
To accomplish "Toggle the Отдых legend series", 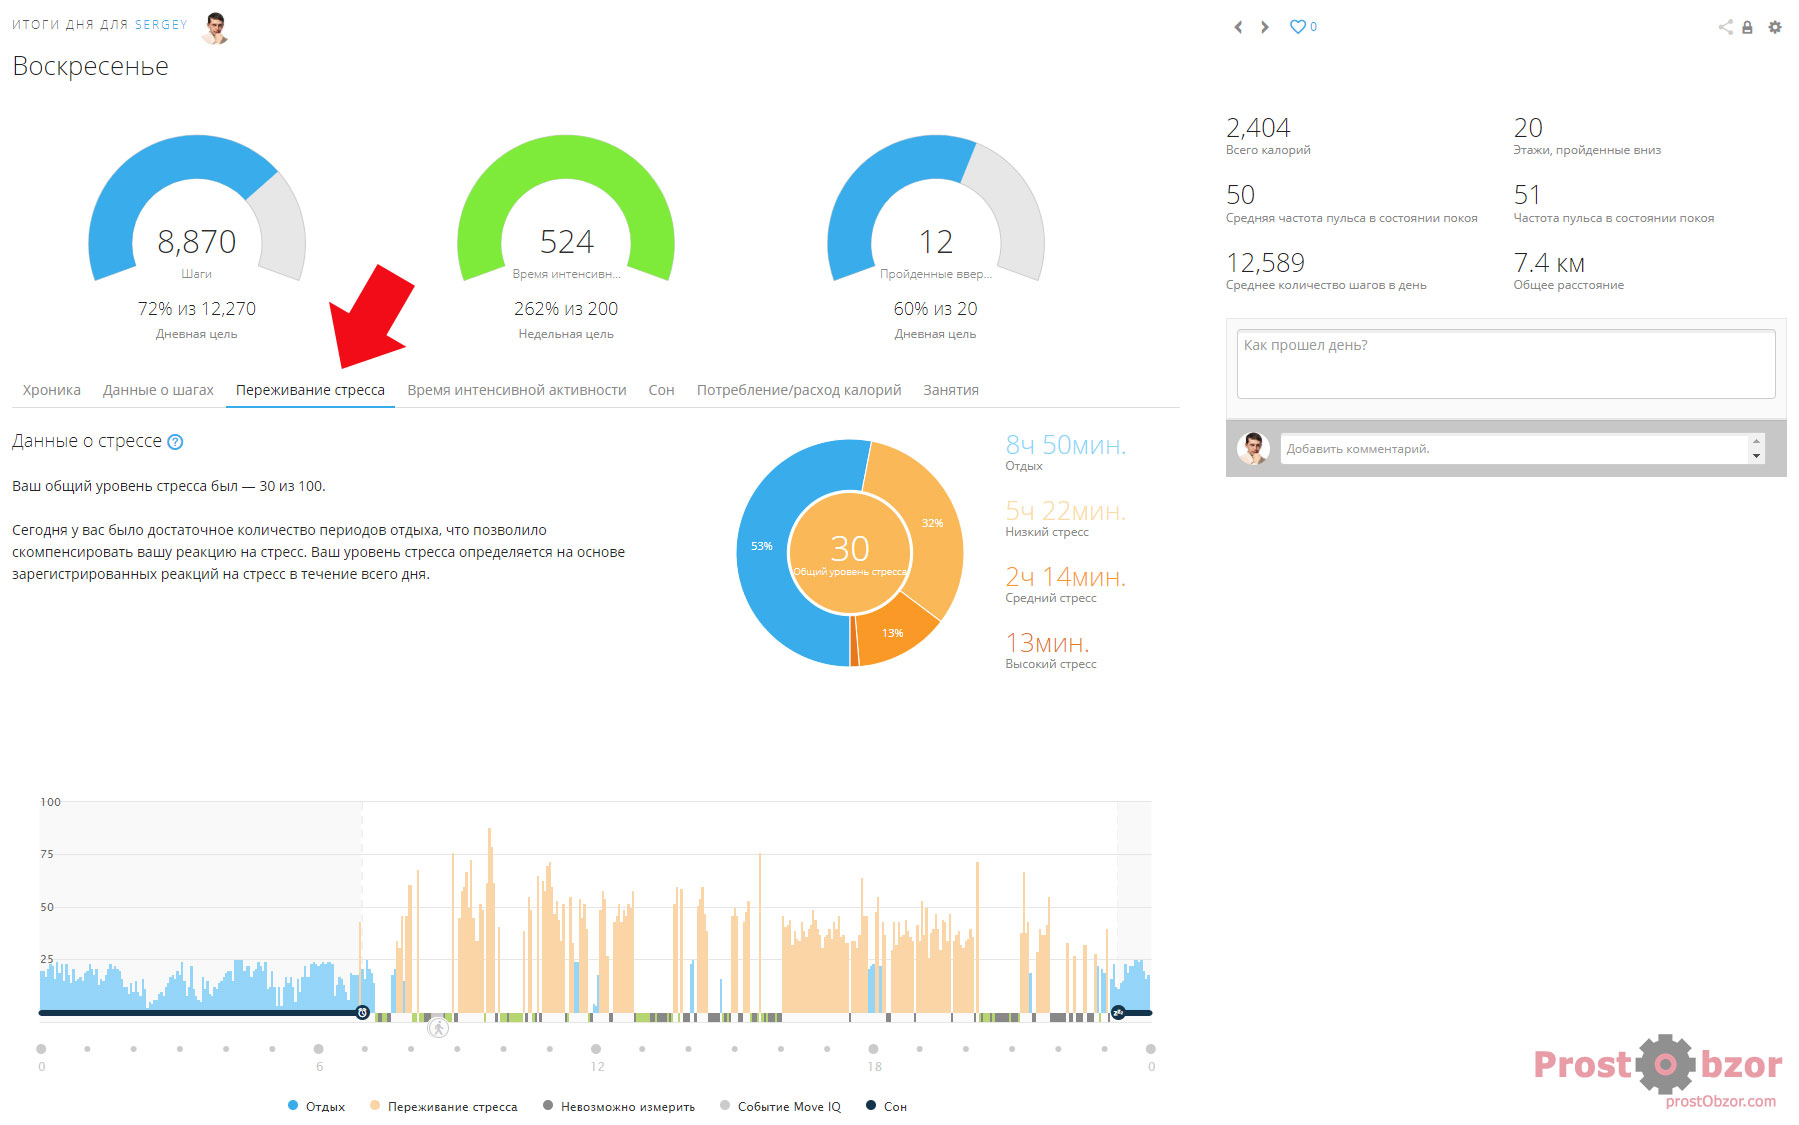I will [316, 1106].
